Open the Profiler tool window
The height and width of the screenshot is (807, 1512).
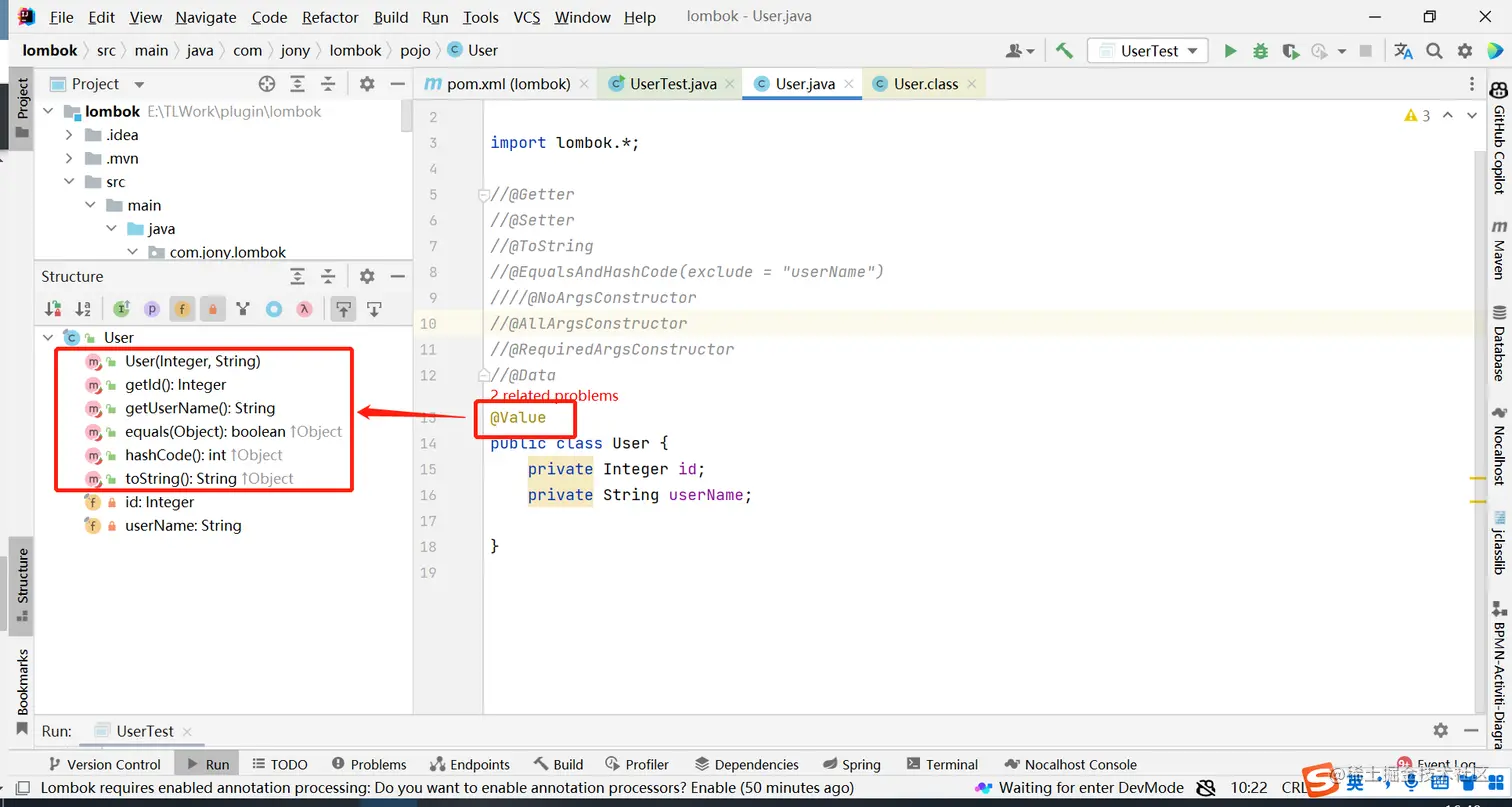point(635,765)
